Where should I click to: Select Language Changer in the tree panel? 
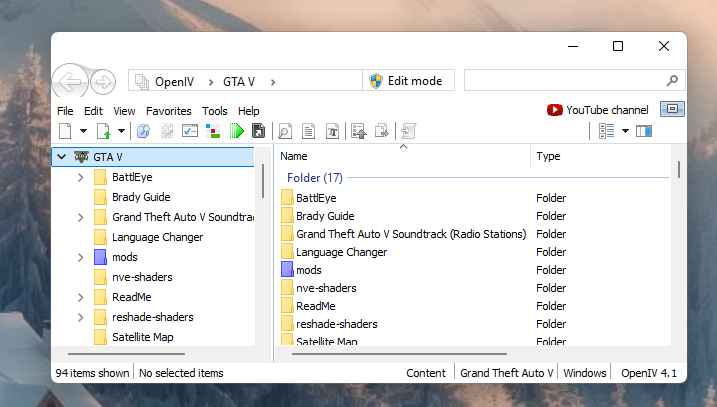[158, 237]
